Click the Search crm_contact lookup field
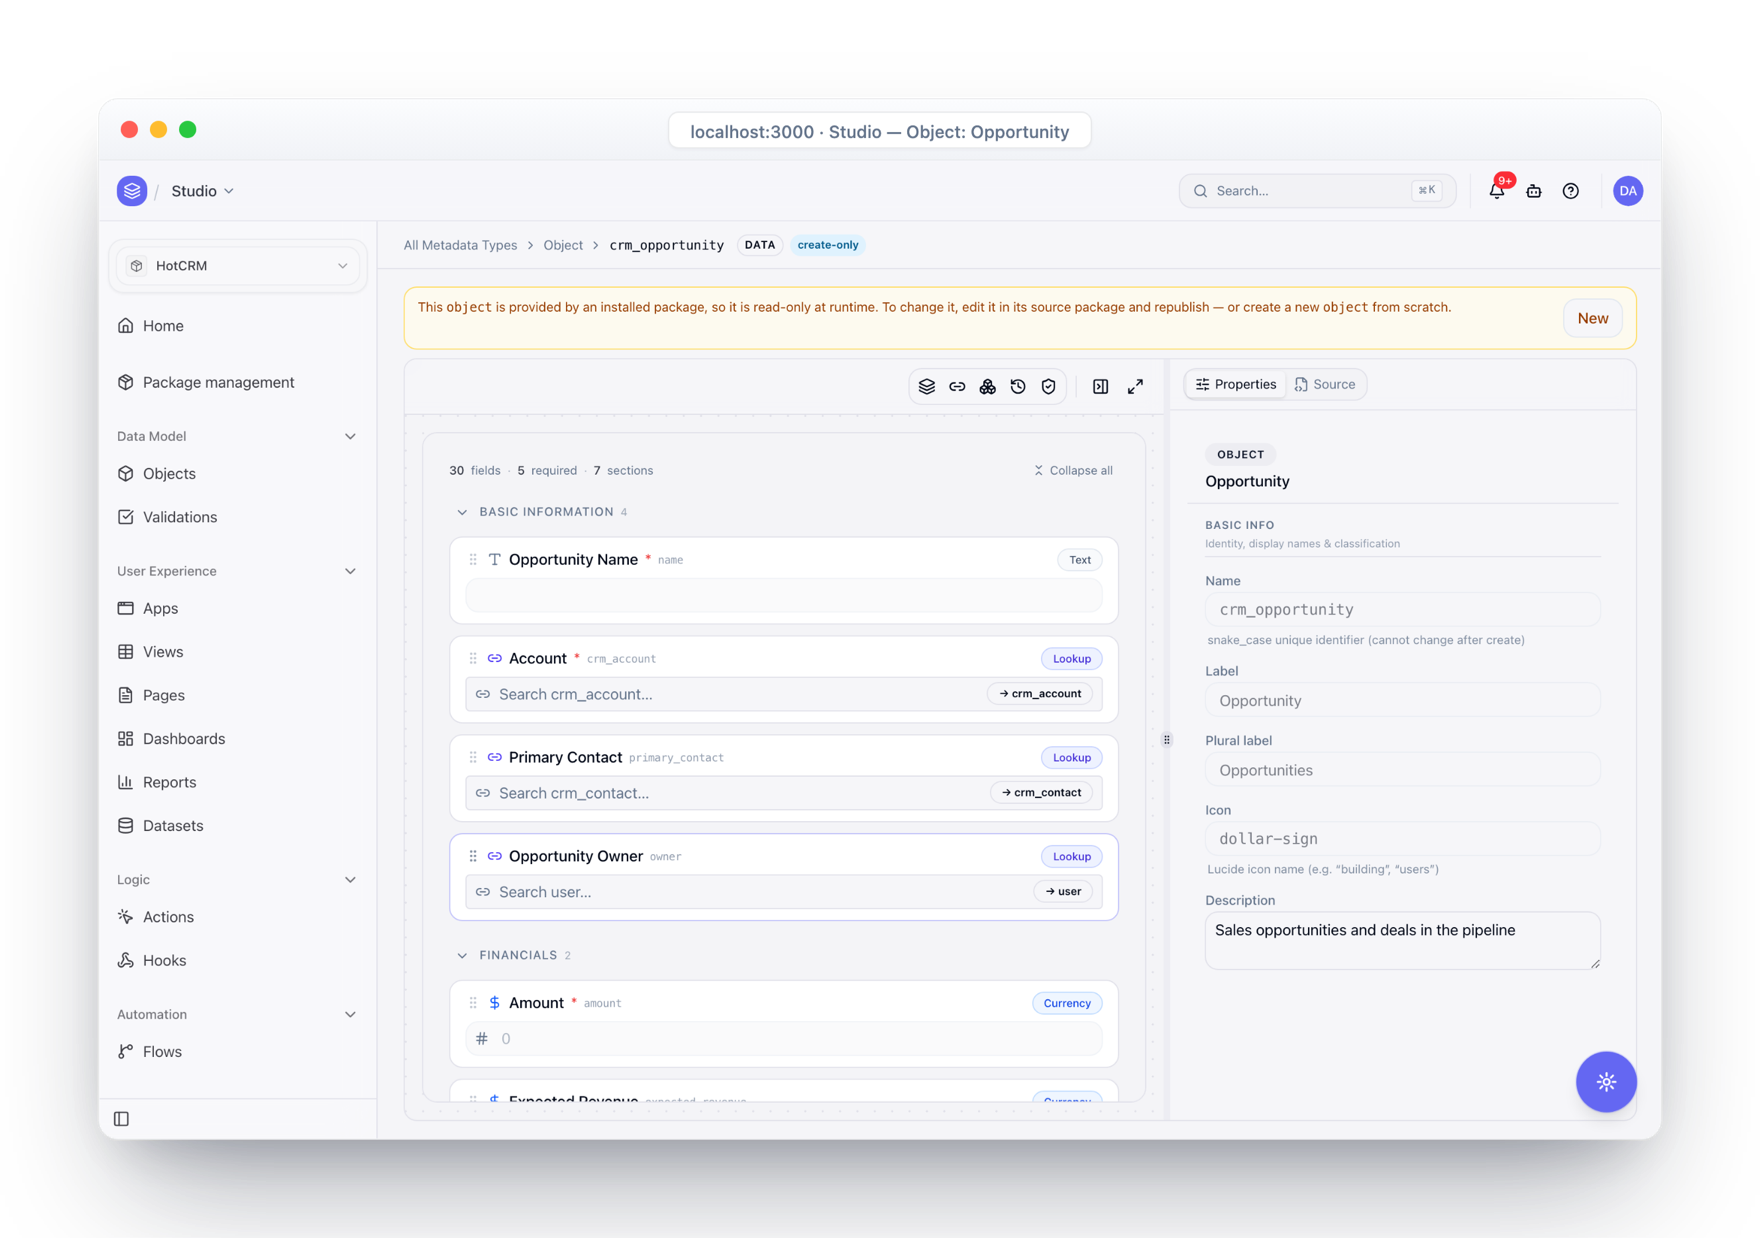1760x1238 pixels. pos(784,793)
